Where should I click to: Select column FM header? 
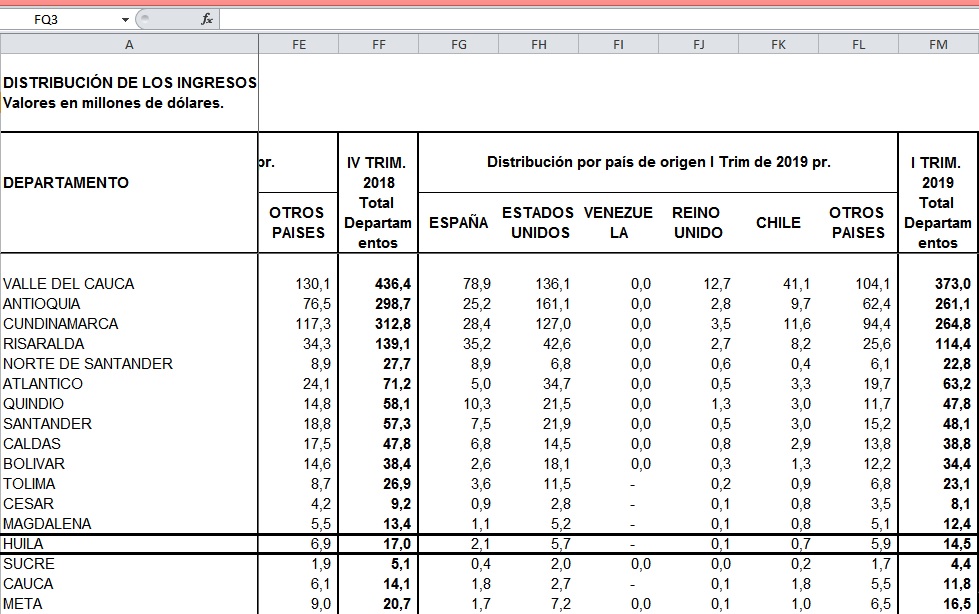coord(938,44)
